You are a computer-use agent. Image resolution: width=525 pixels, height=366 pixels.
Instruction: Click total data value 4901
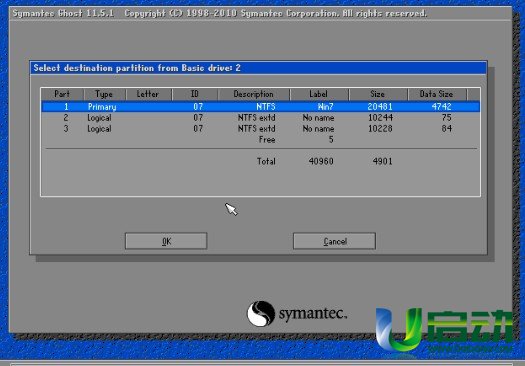382,161
